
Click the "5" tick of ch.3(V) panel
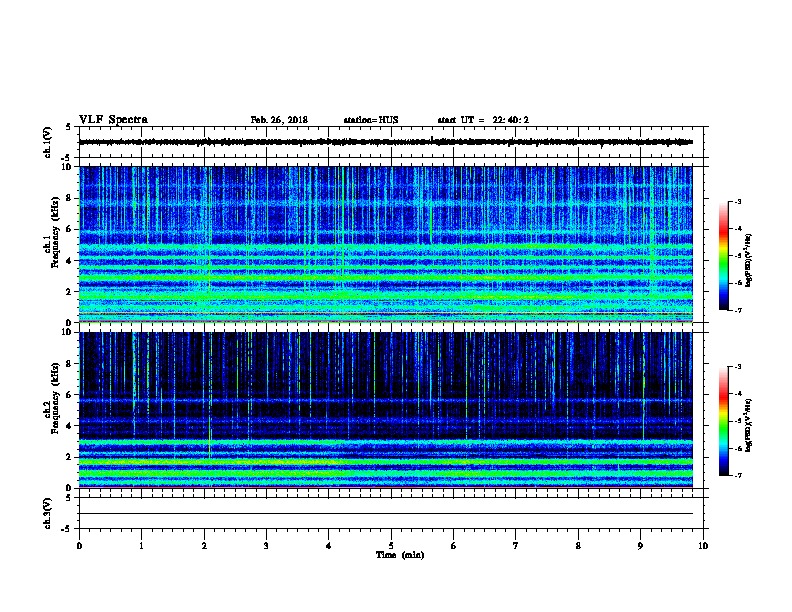tap(68, 498)
